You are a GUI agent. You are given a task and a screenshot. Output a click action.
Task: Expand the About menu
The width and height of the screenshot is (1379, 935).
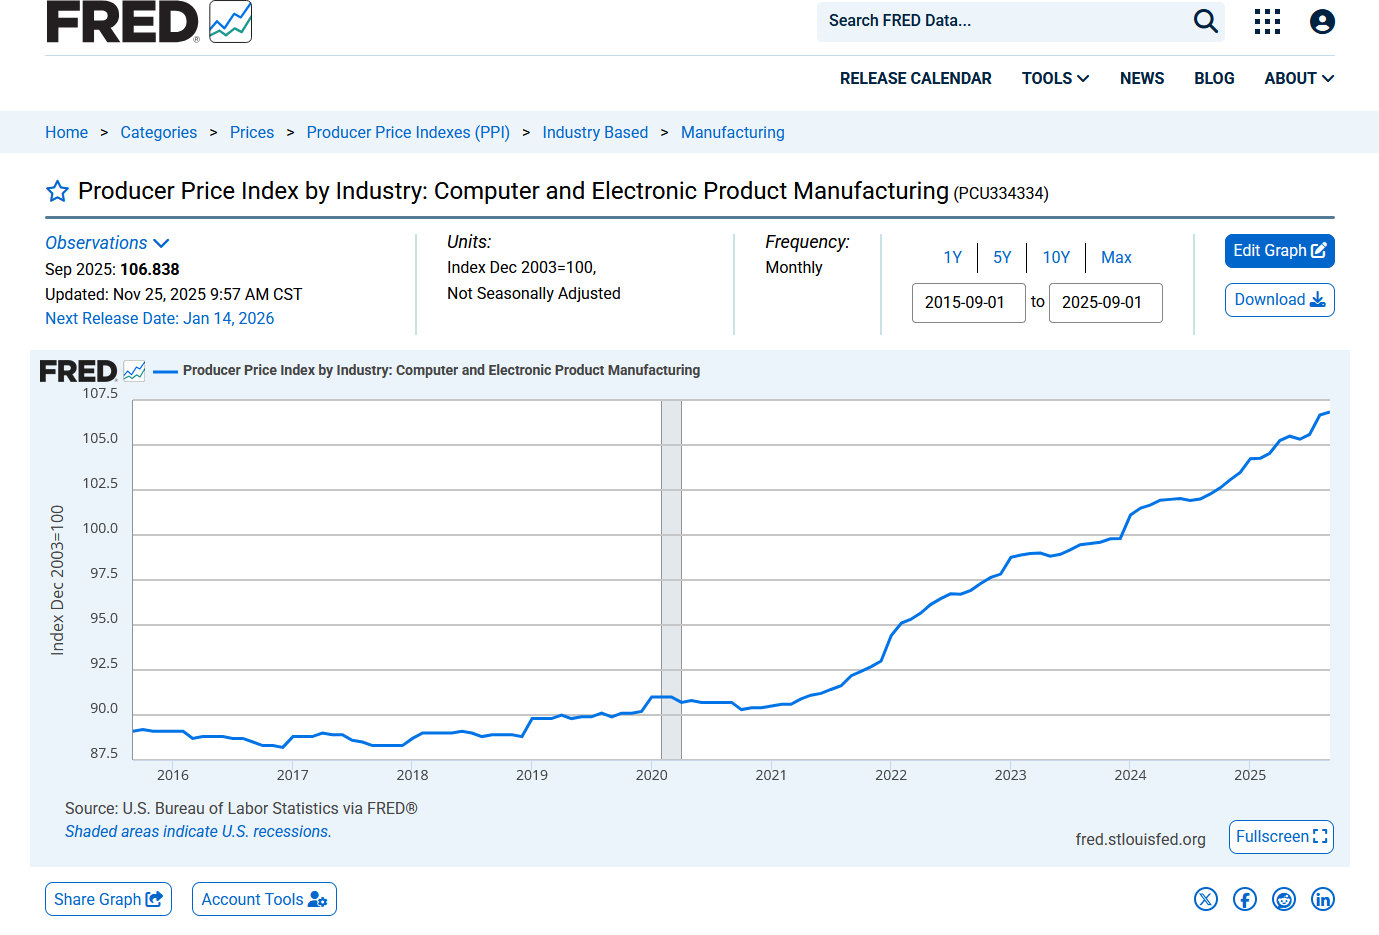coord(1299,78)
